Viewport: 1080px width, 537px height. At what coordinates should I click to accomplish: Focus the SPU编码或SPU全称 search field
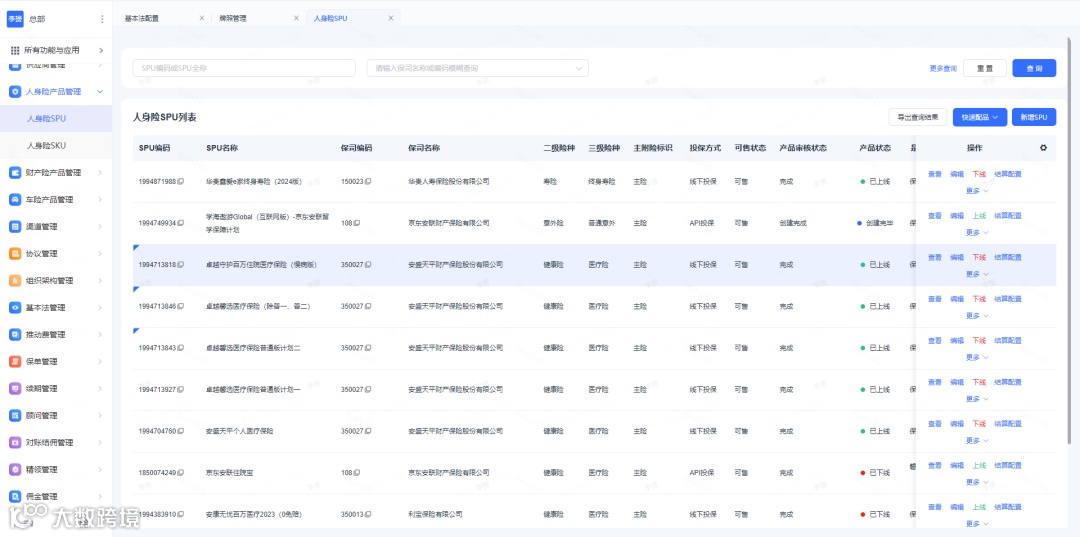click(x=244, y=68)
